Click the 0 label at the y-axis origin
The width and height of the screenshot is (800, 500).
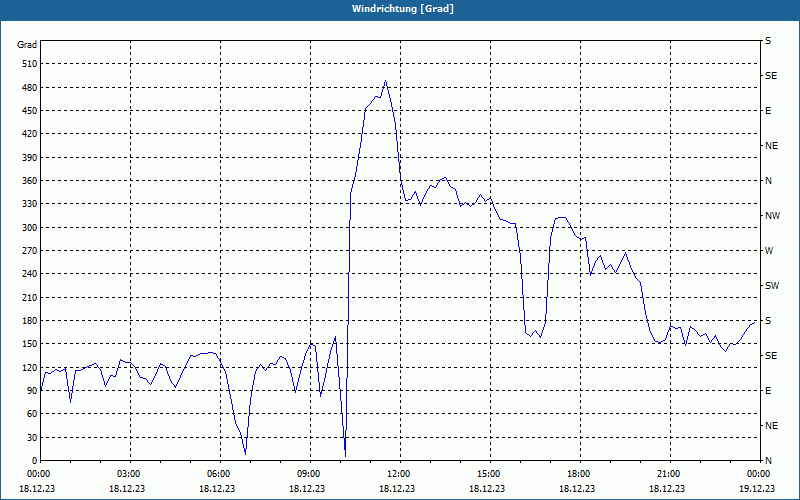(35, 461)
